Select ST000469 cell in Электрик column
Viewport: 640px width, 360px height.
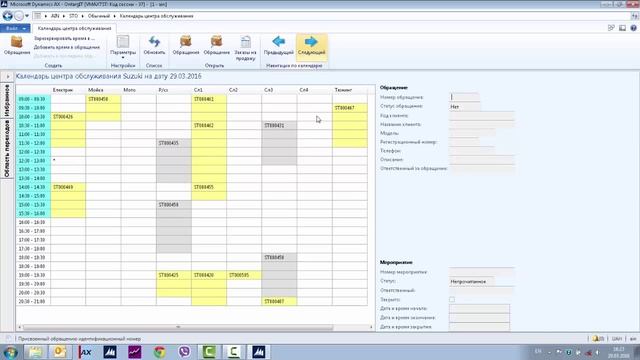[68, 187]
